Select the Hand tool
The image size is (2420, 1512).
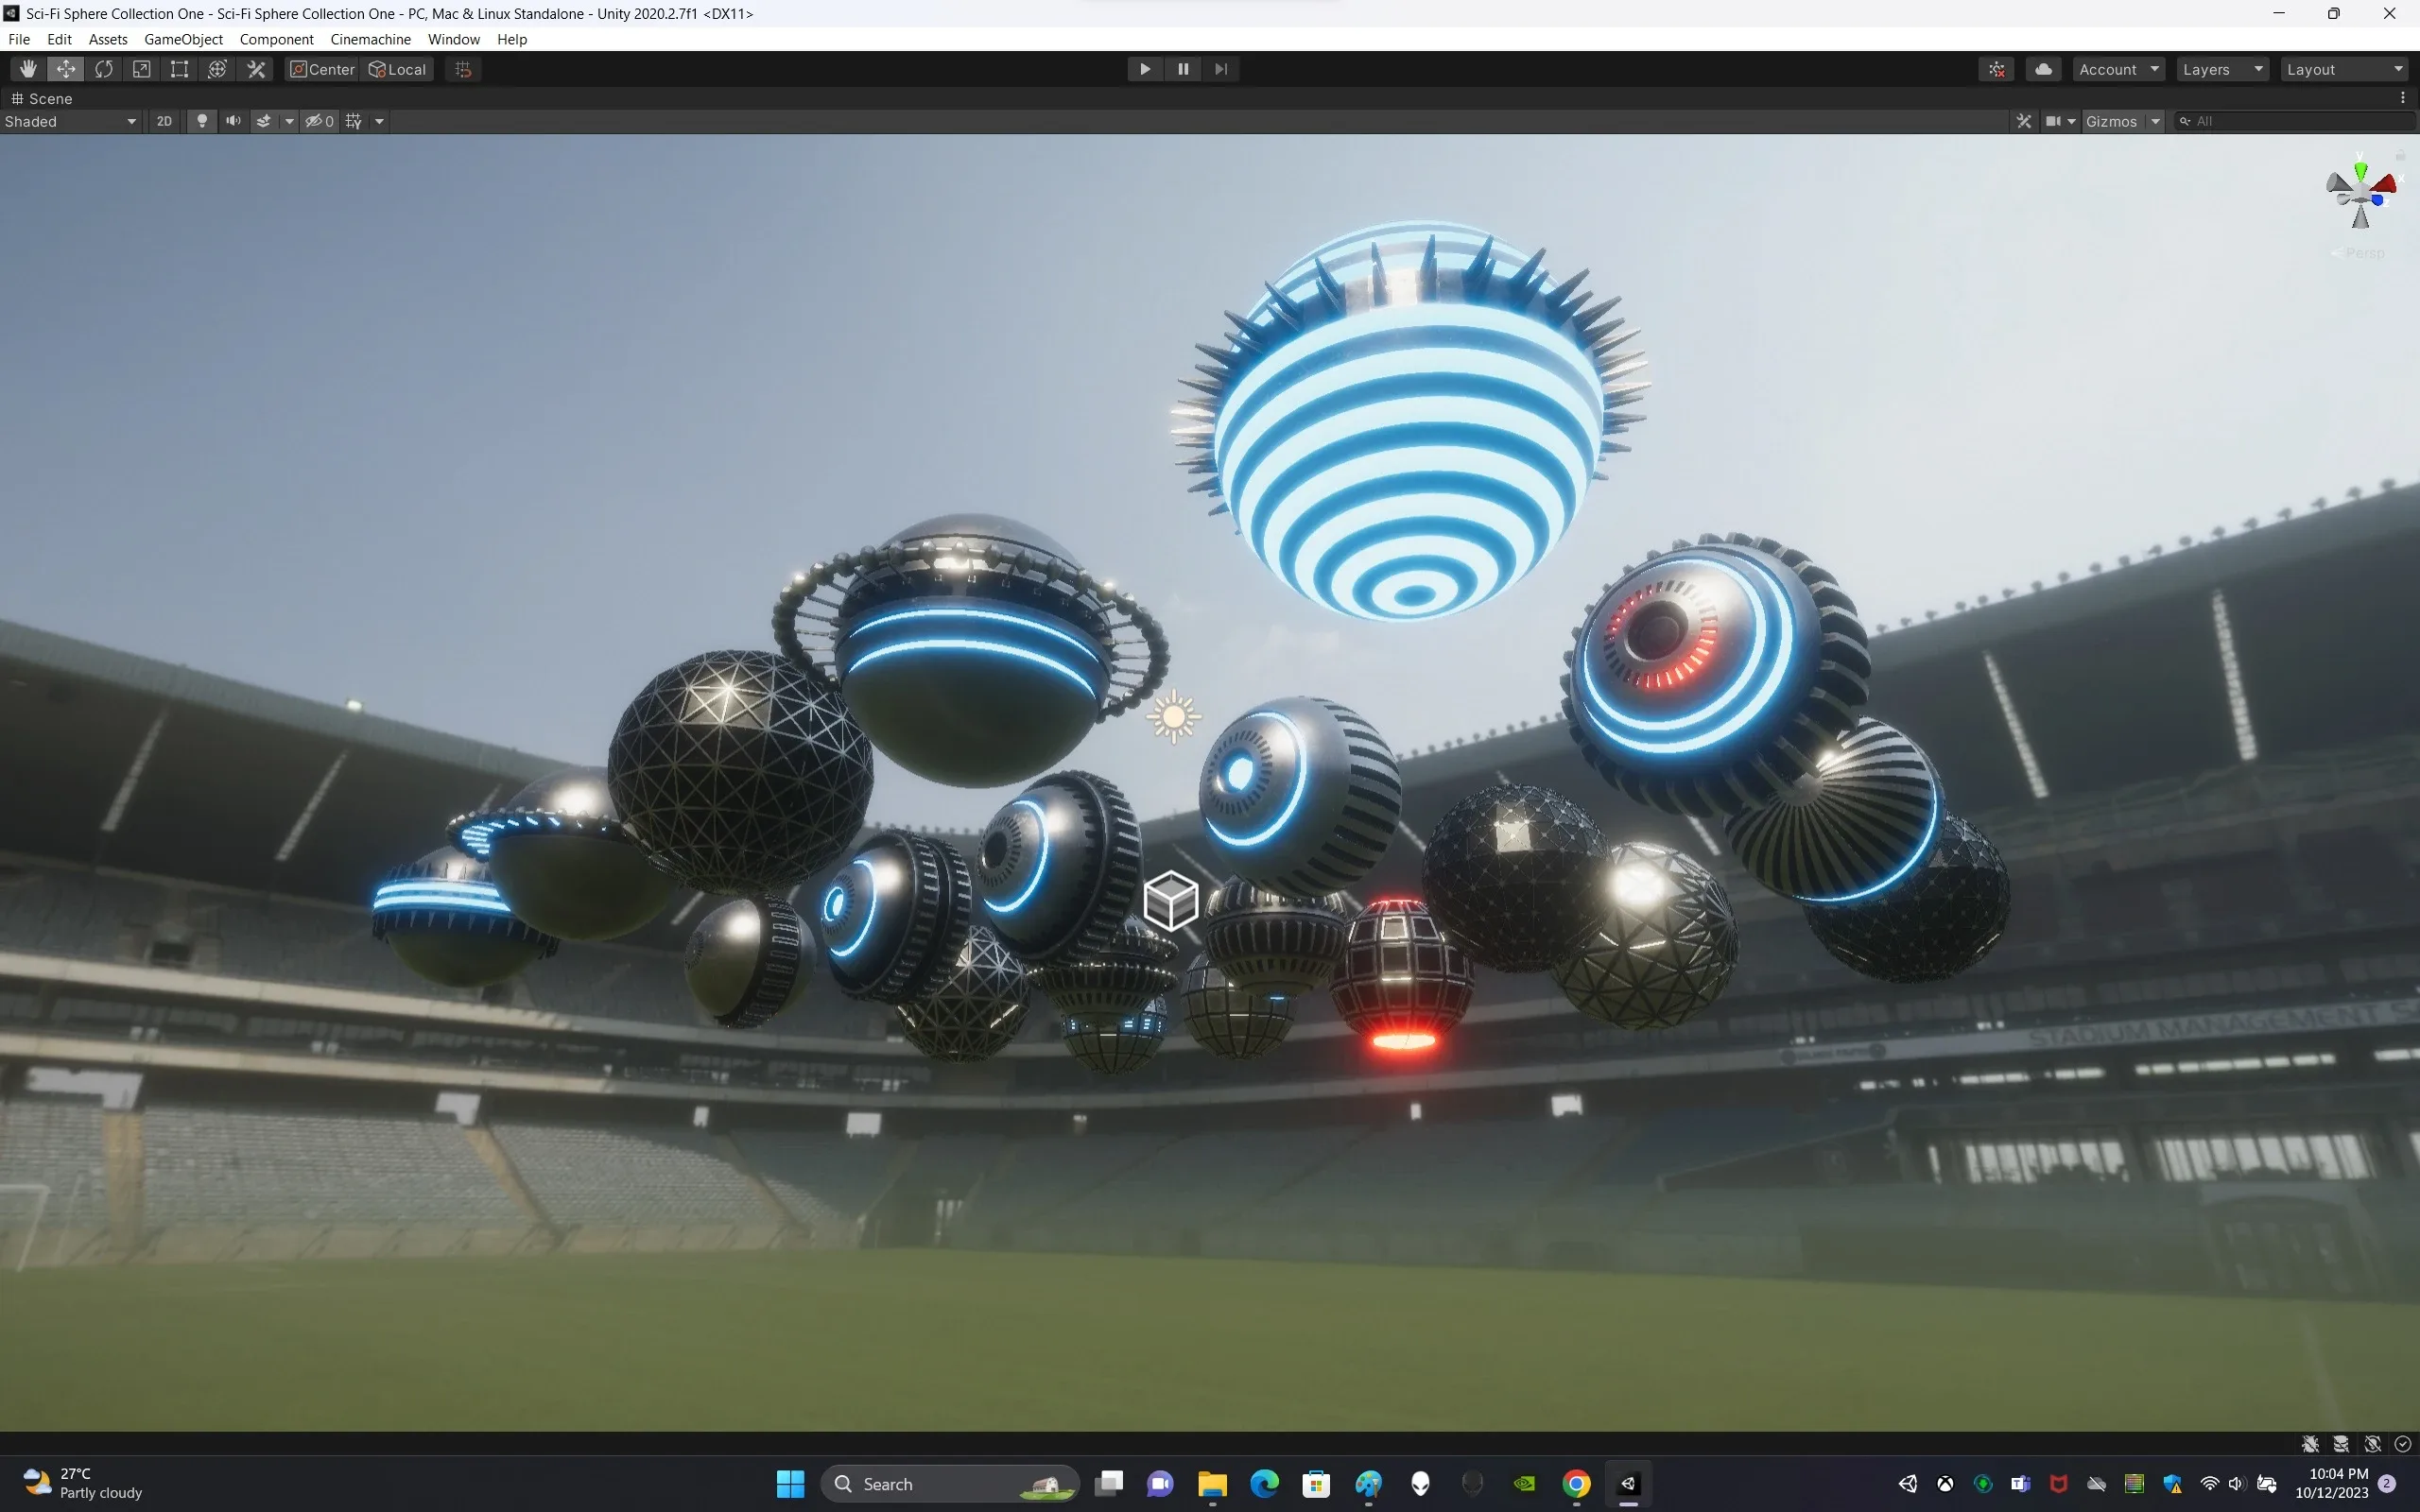(x=28, y=69)
